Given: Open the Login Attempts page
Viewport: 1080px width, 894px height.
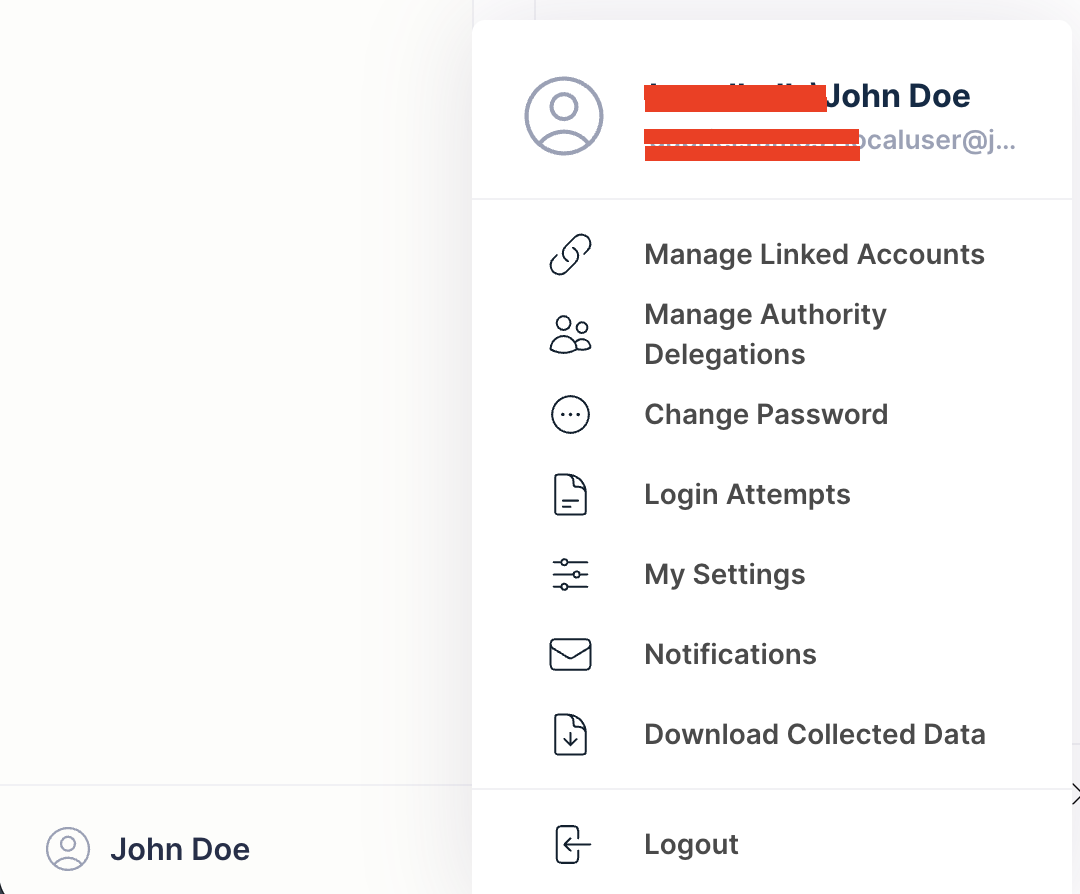Looking at the screenshot, I should click(747, 495).
